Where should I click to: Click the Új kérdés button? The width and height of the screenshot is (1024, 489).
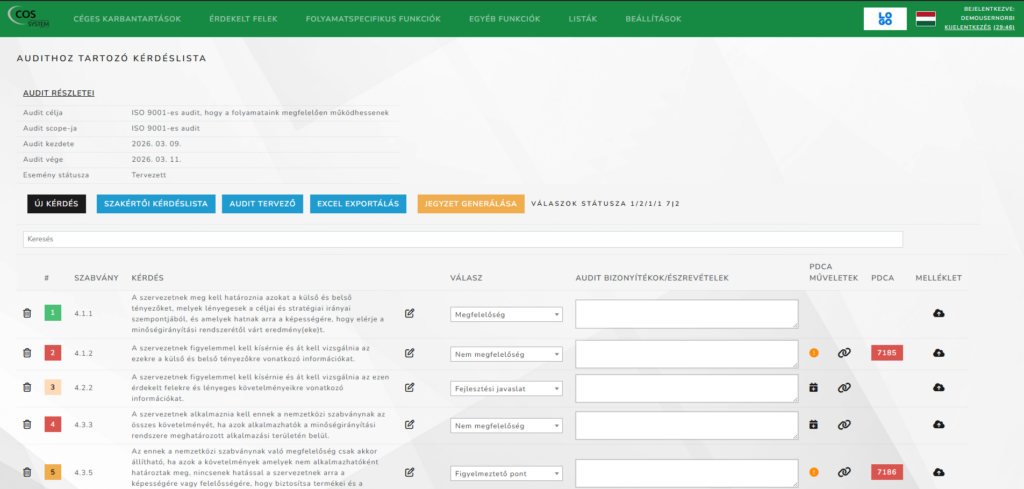(57, 204)
